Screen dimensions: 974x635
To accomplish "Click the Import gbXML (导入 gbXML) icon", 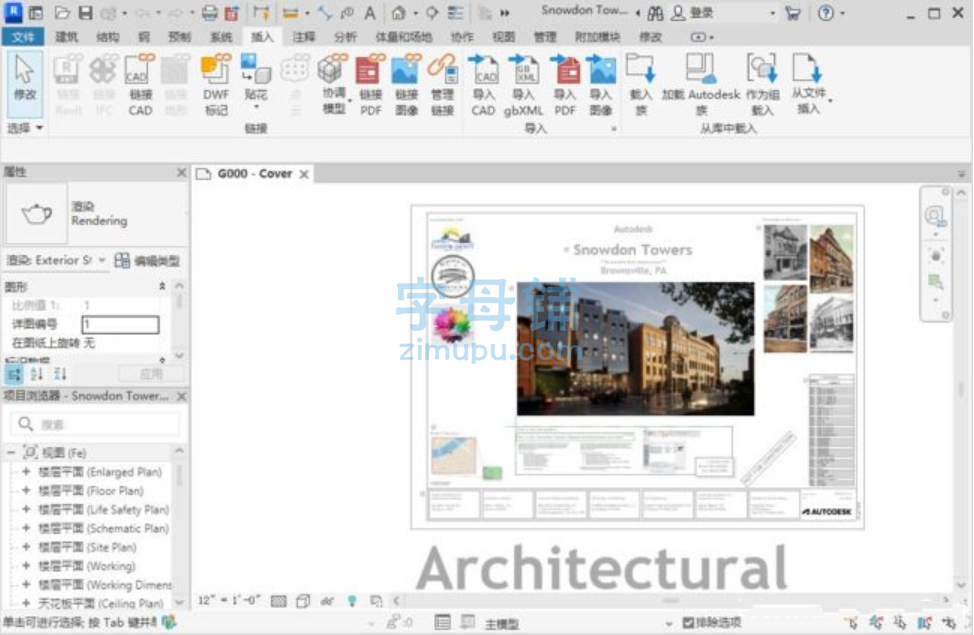I will click(523, 85).
